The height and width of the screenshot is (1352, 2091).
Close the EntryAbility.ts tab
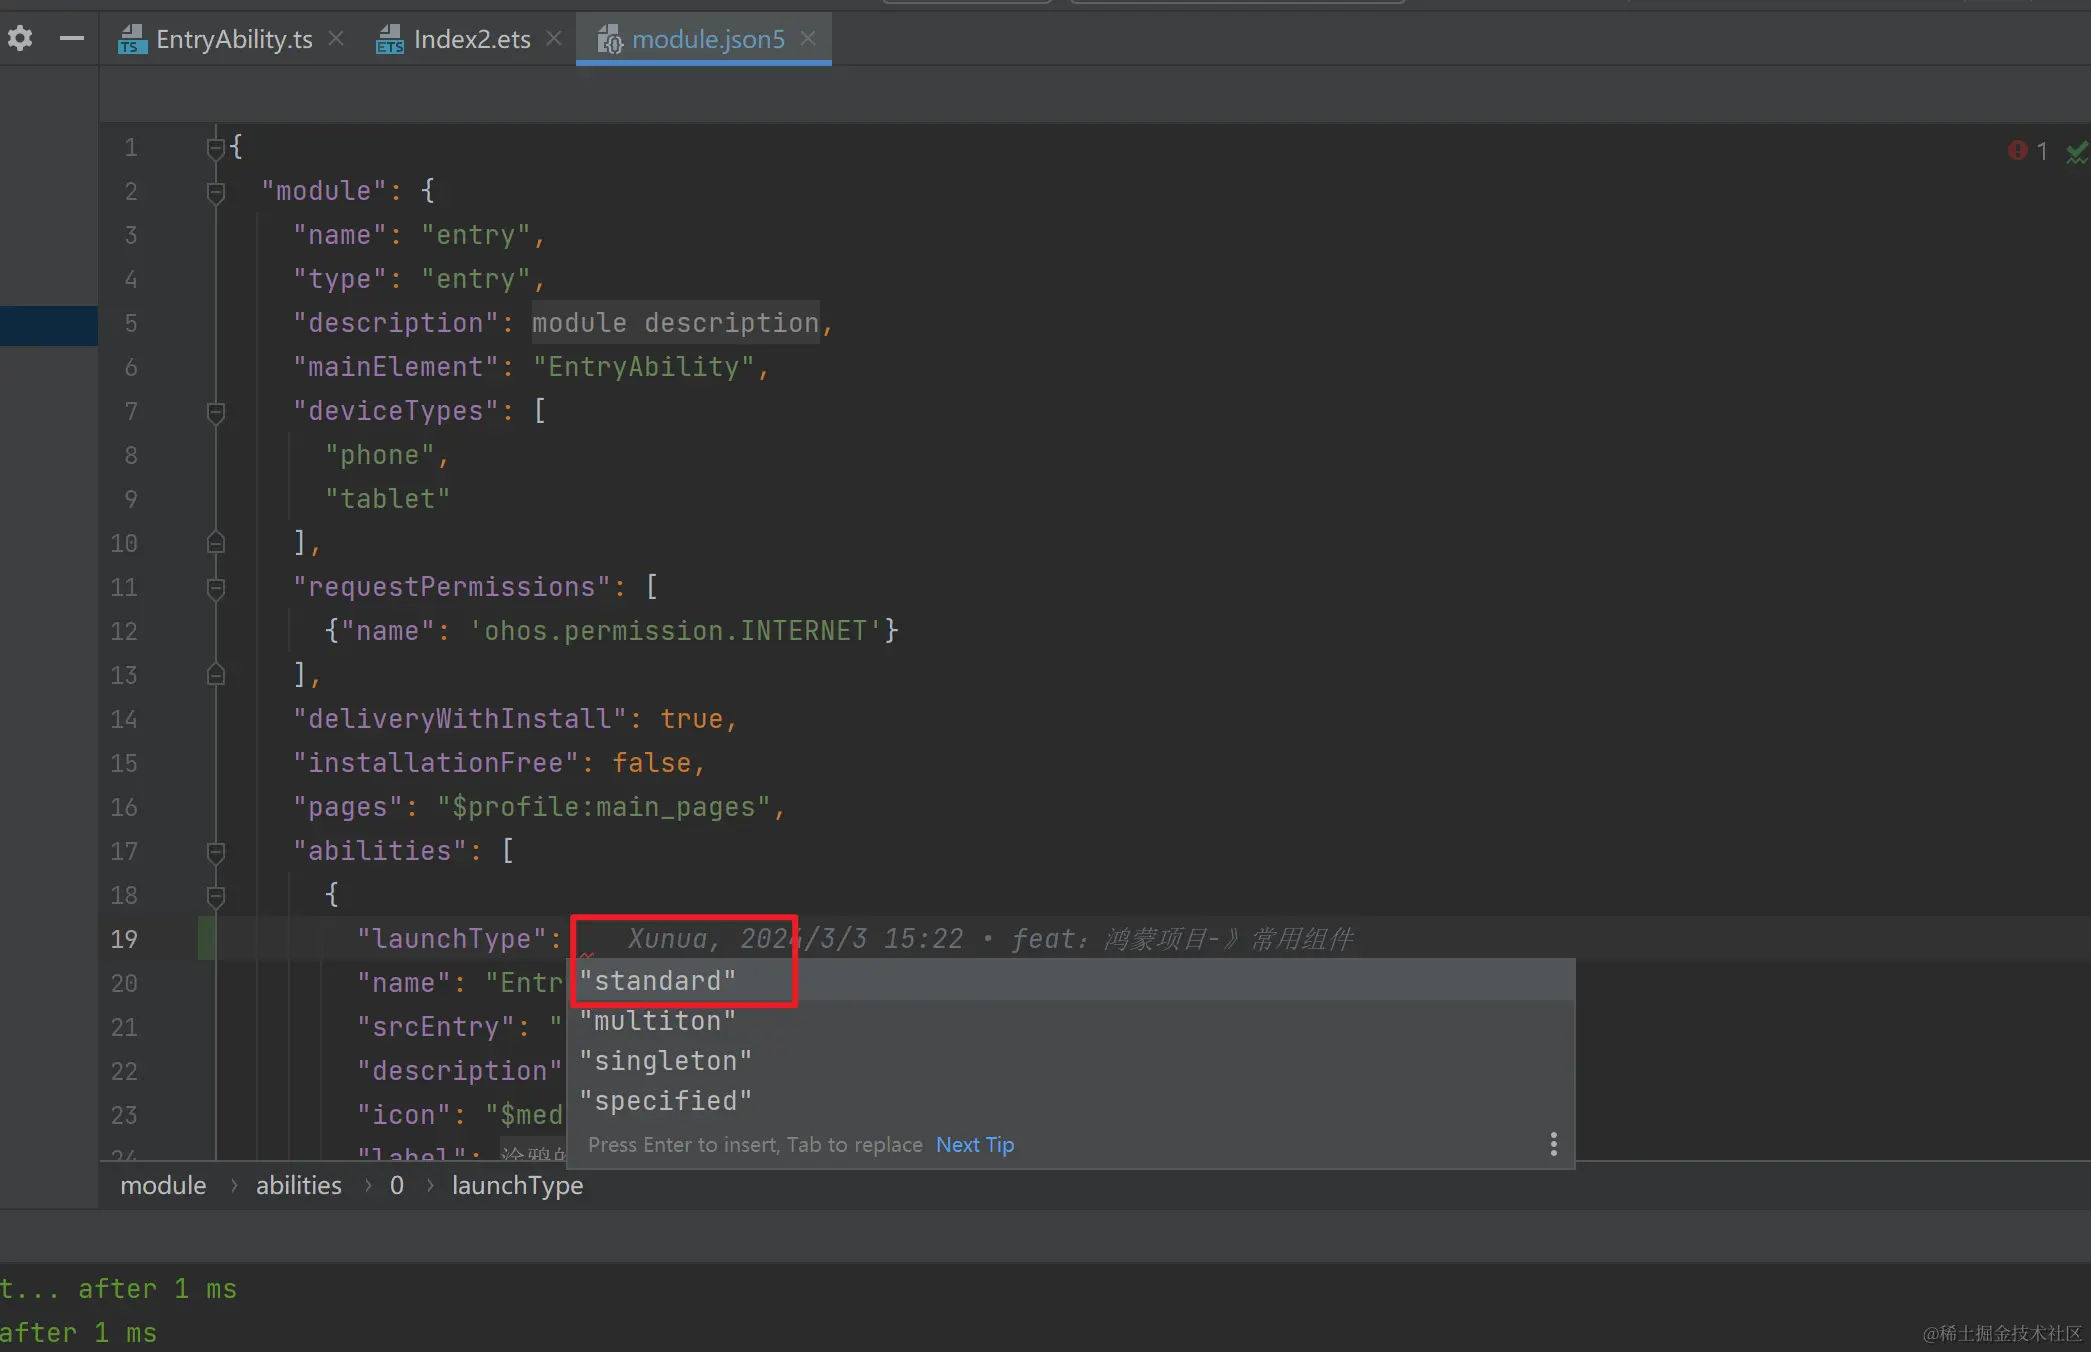337,38
